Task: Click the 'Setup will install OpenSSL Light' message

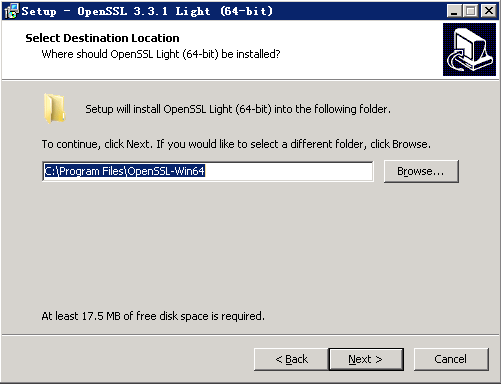Action: point(238,109)
